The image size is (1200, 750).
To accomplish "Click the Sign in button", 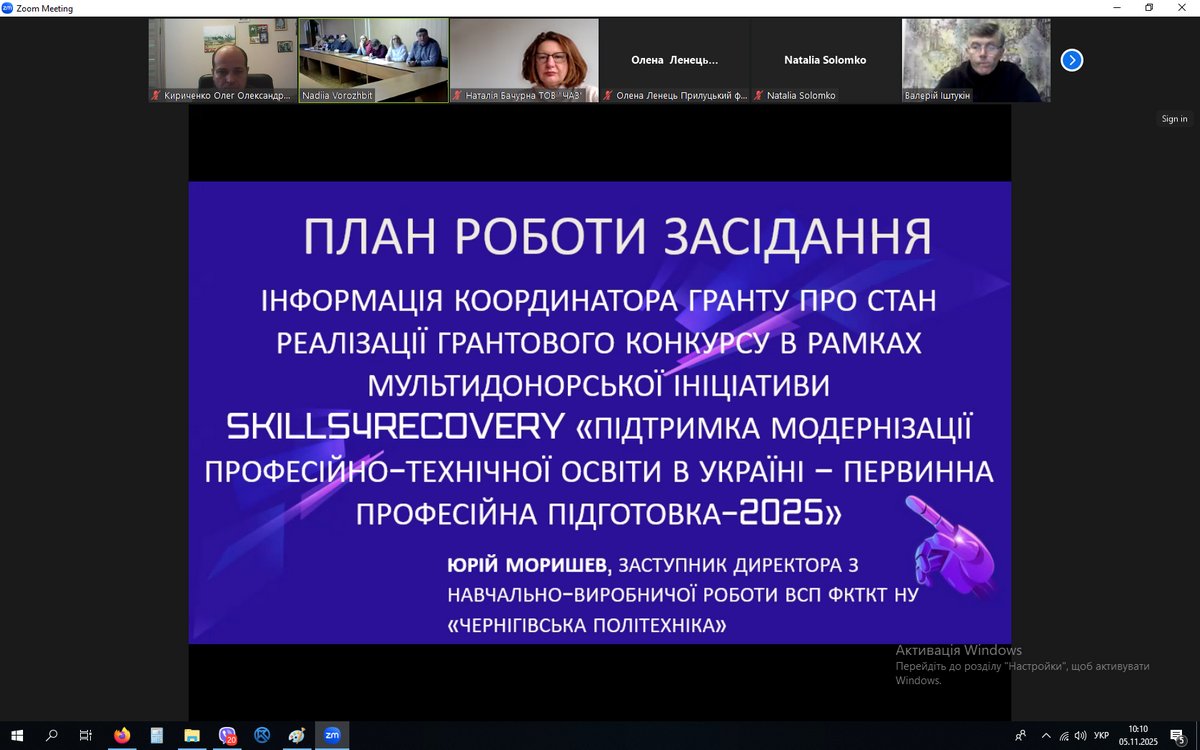I will tap(1174, 119).
